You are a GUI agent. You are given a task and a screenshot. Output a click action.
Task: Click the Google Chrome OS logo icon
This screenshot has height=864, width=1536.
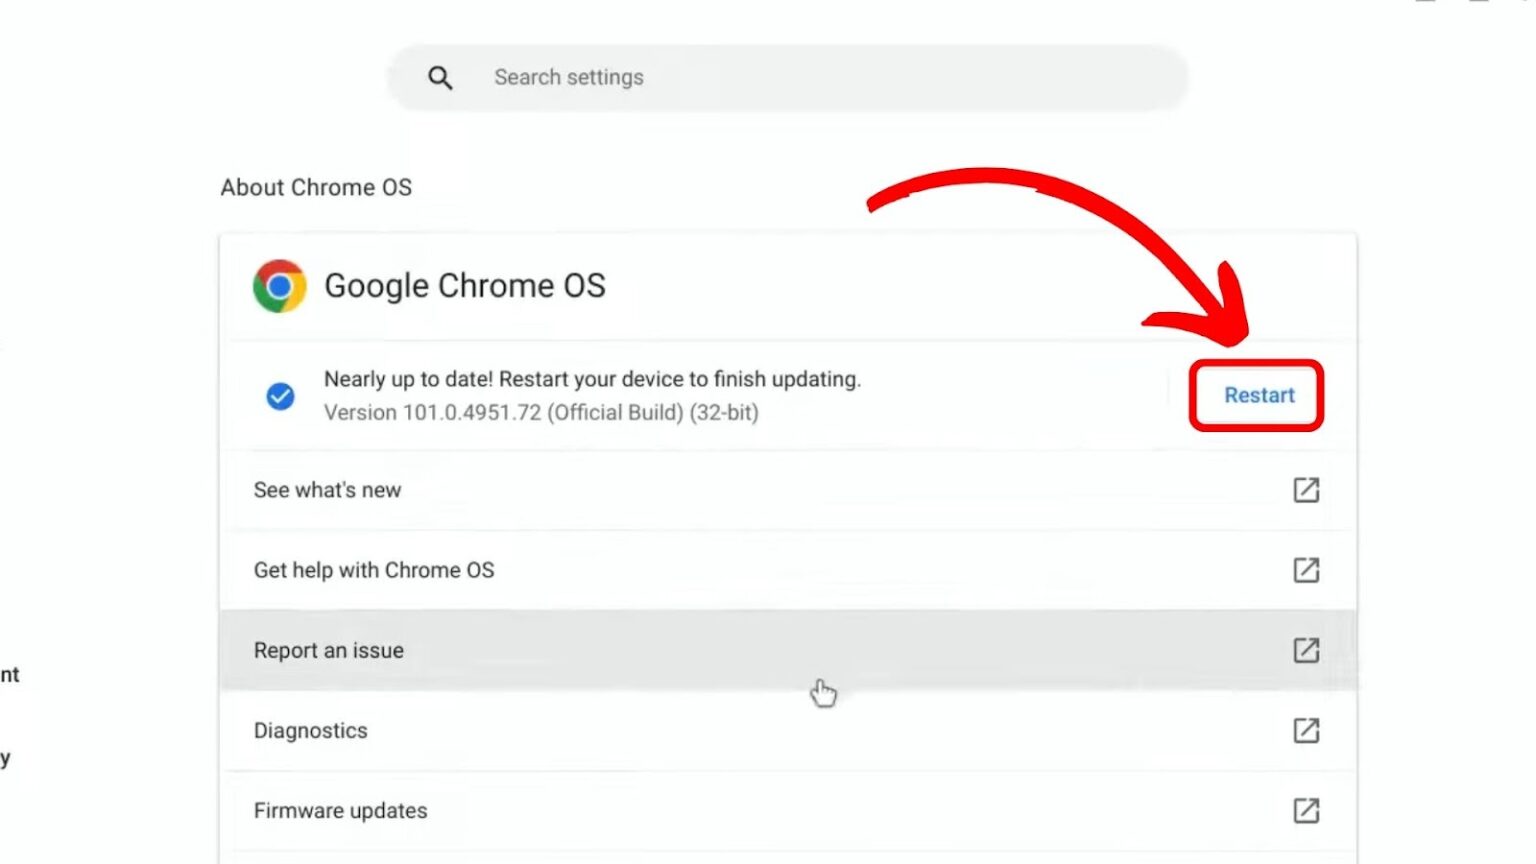point(280,285)
